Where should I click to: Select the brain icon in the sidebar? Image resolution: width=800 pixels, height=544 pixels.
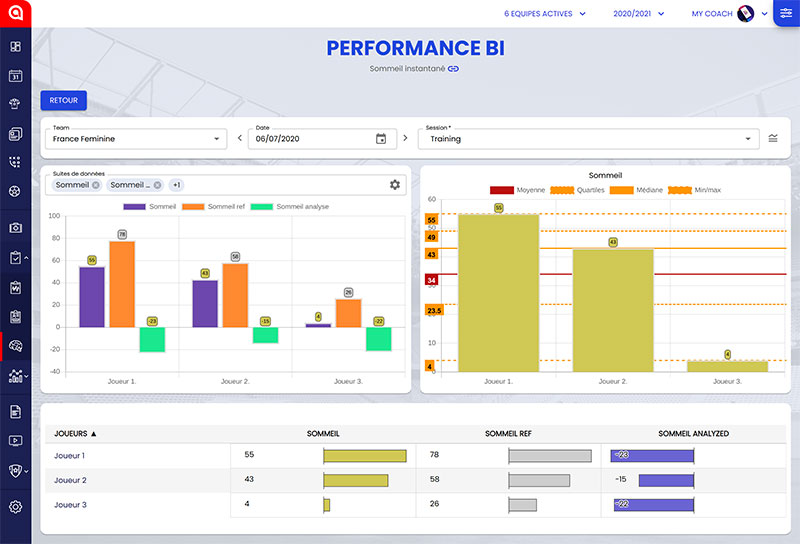[15, 346]
